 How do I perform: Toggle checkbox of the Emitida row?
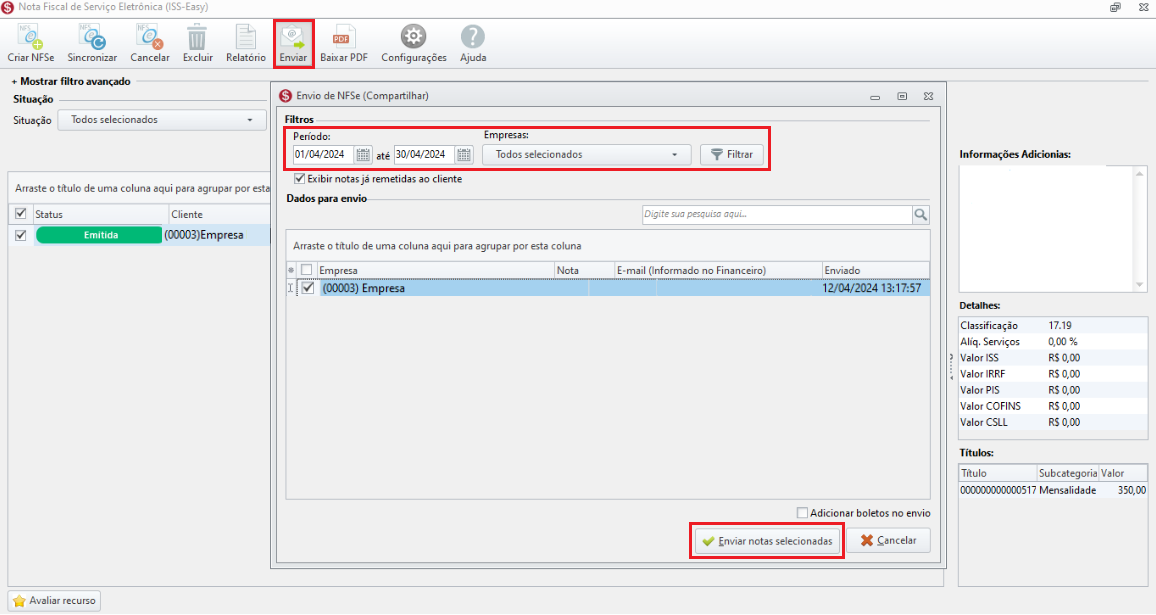pos(21,235)
